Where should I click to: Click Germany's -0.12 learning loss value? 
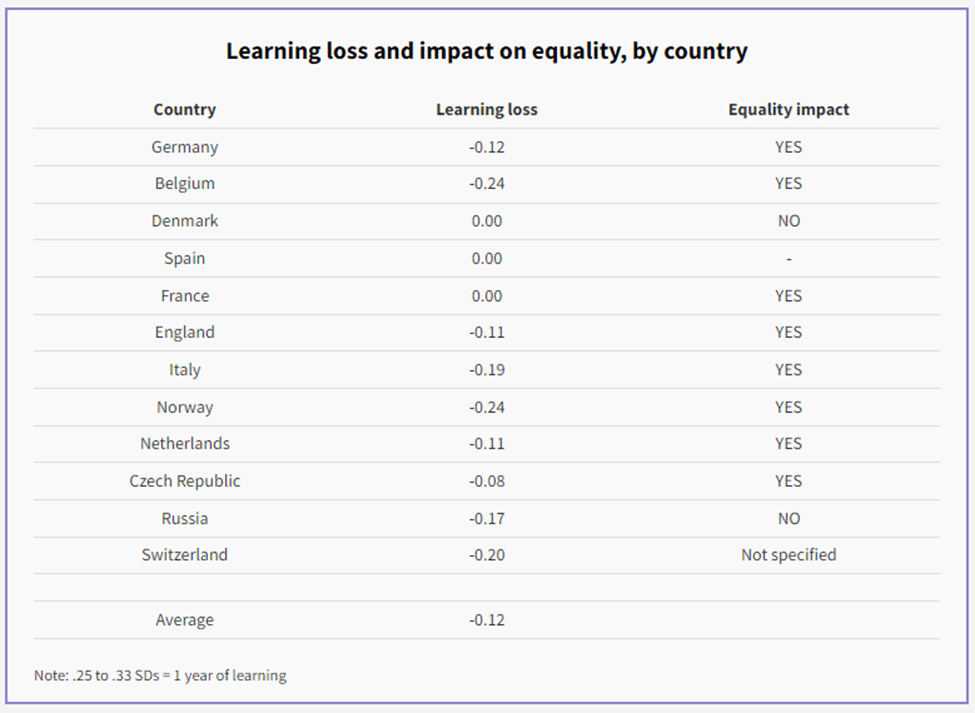(x=486, y=147)
